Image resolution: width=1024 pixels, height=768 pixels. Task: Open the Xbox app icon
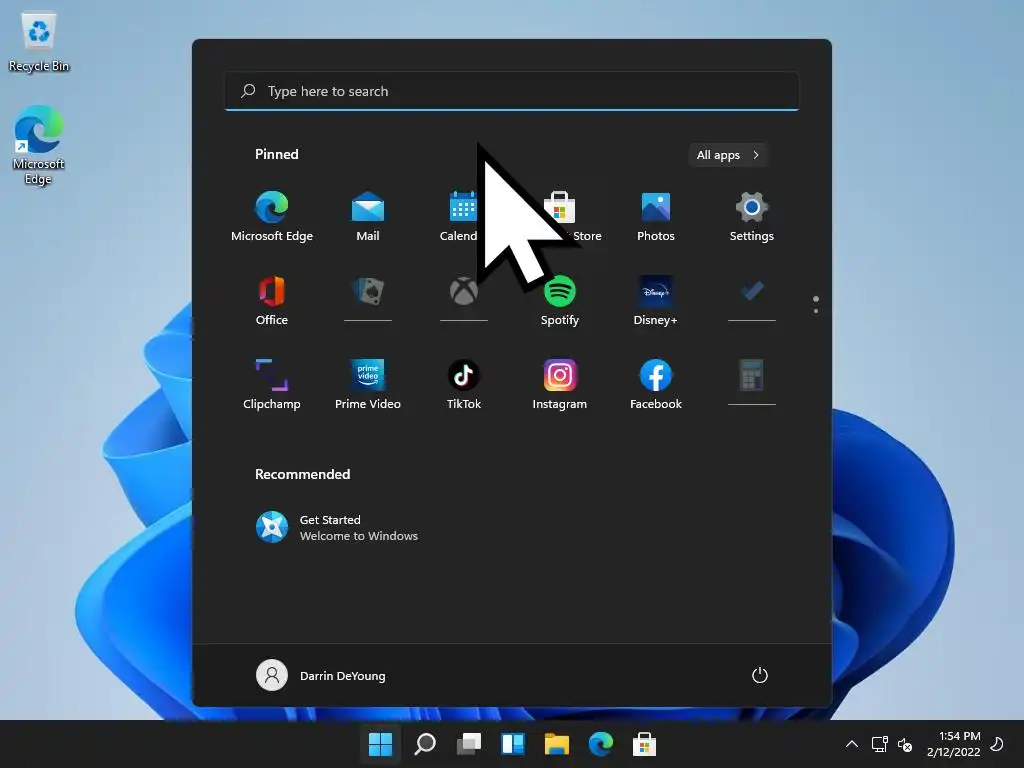(464, 291)
